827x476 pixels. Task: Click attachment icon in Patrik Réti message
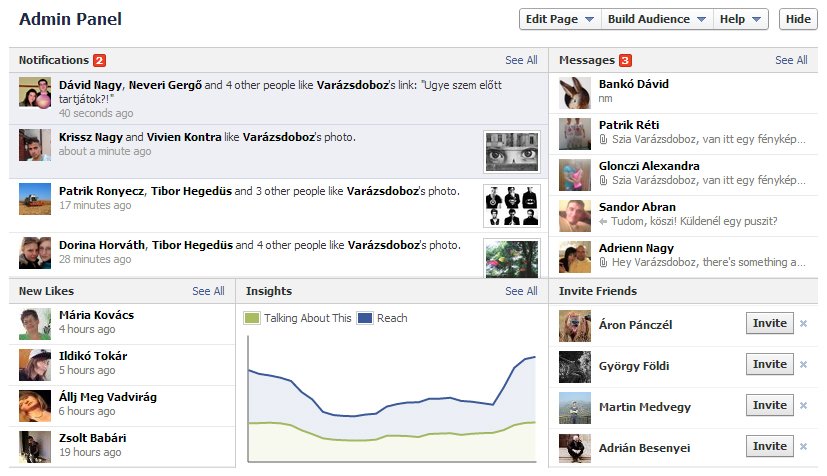[x=603, y=140]
